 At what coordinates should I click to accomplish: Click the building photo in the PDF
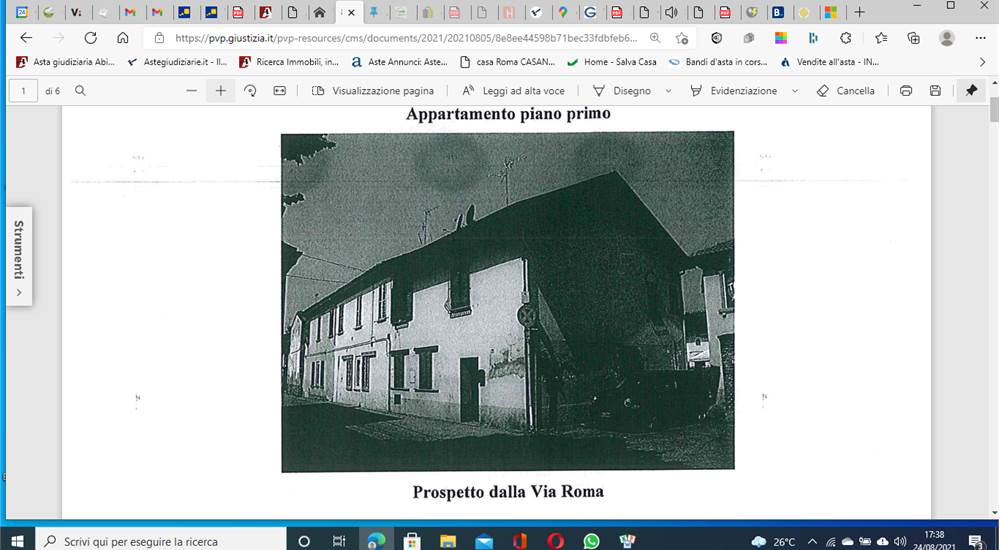coord(508,302)
